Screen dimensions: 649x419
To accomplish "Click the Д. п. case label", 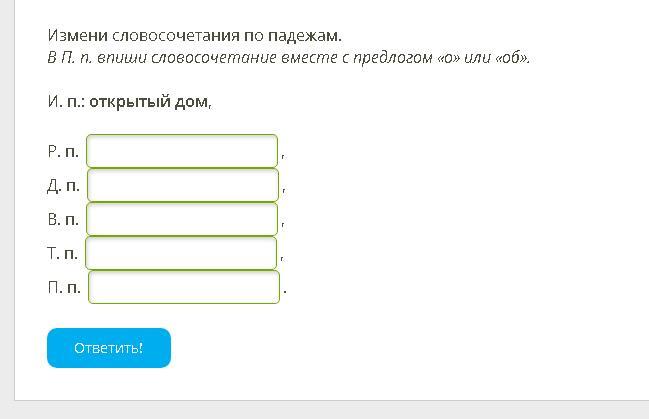I will (63, 185).
